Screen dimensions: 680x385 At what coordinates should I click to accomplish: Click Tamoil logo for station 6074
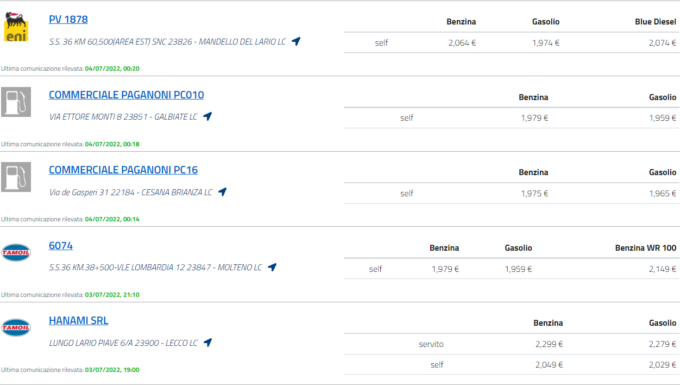(x=16, y=252)
